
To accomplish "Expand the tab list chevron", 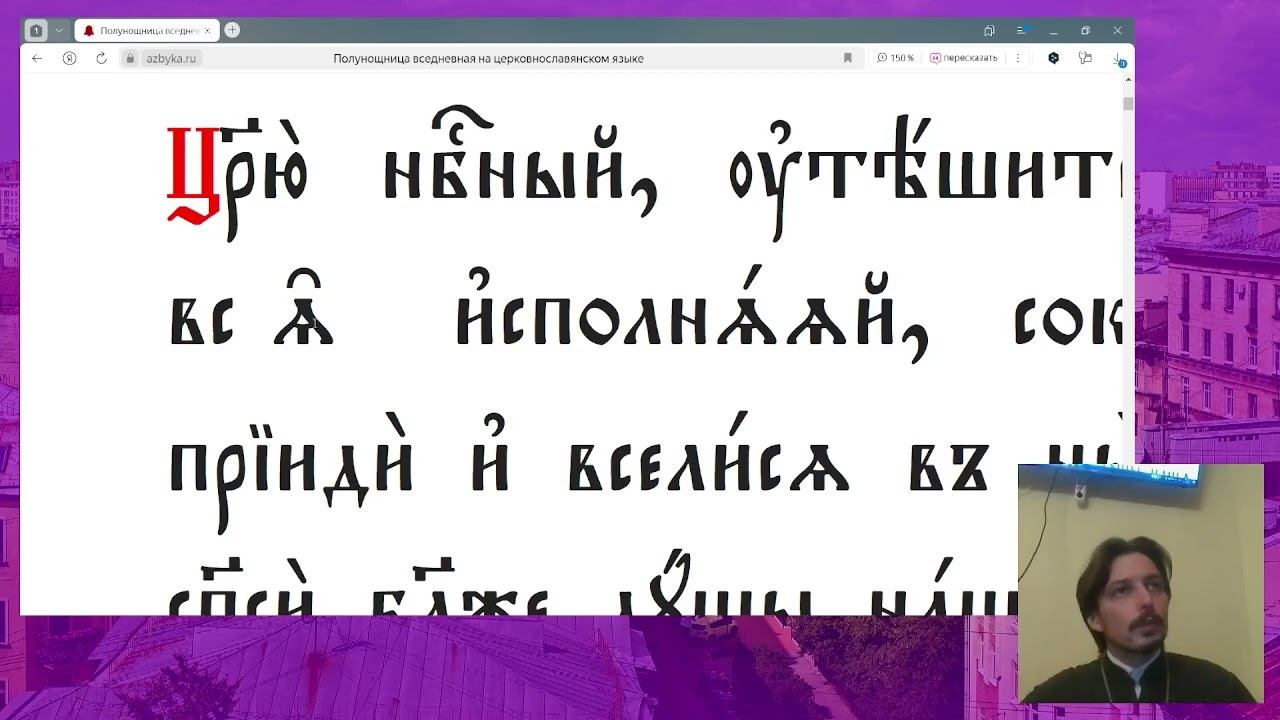I will pos(59,30).
